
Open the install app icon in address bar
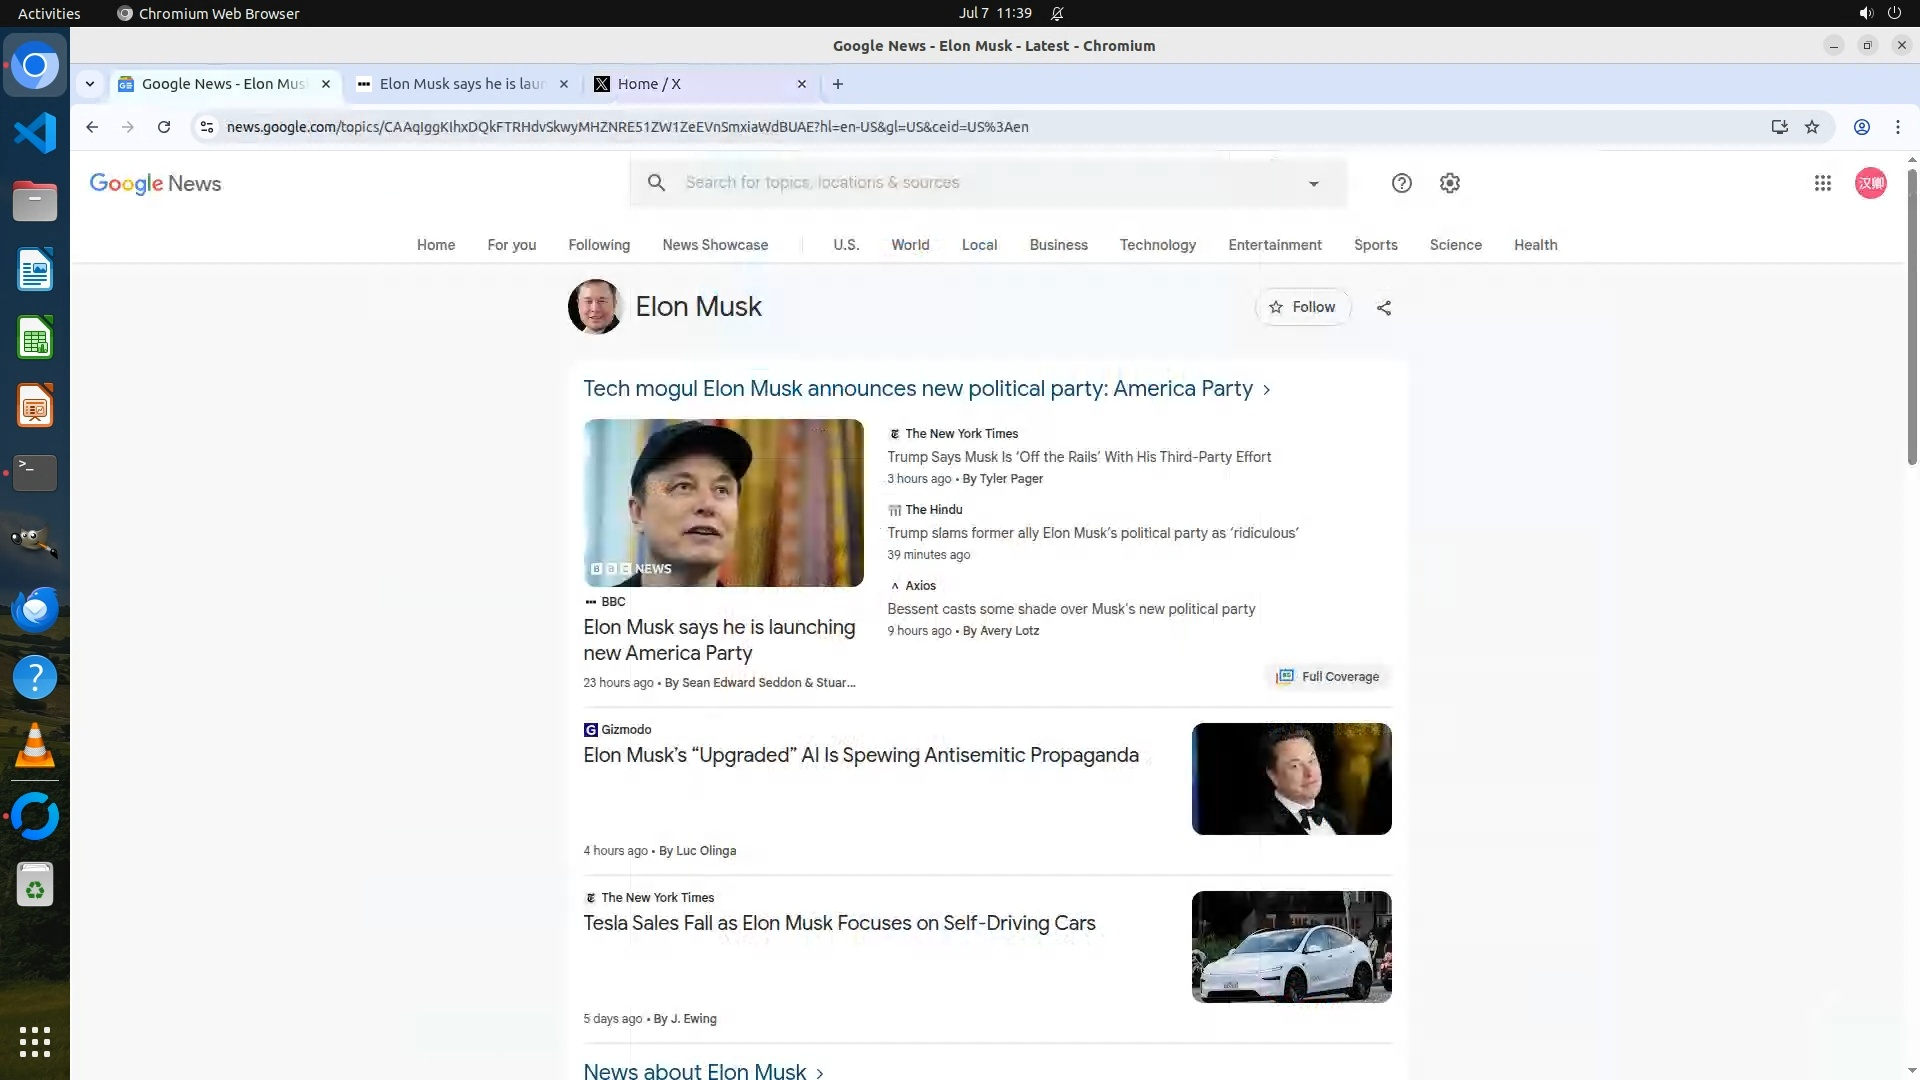1779,127
